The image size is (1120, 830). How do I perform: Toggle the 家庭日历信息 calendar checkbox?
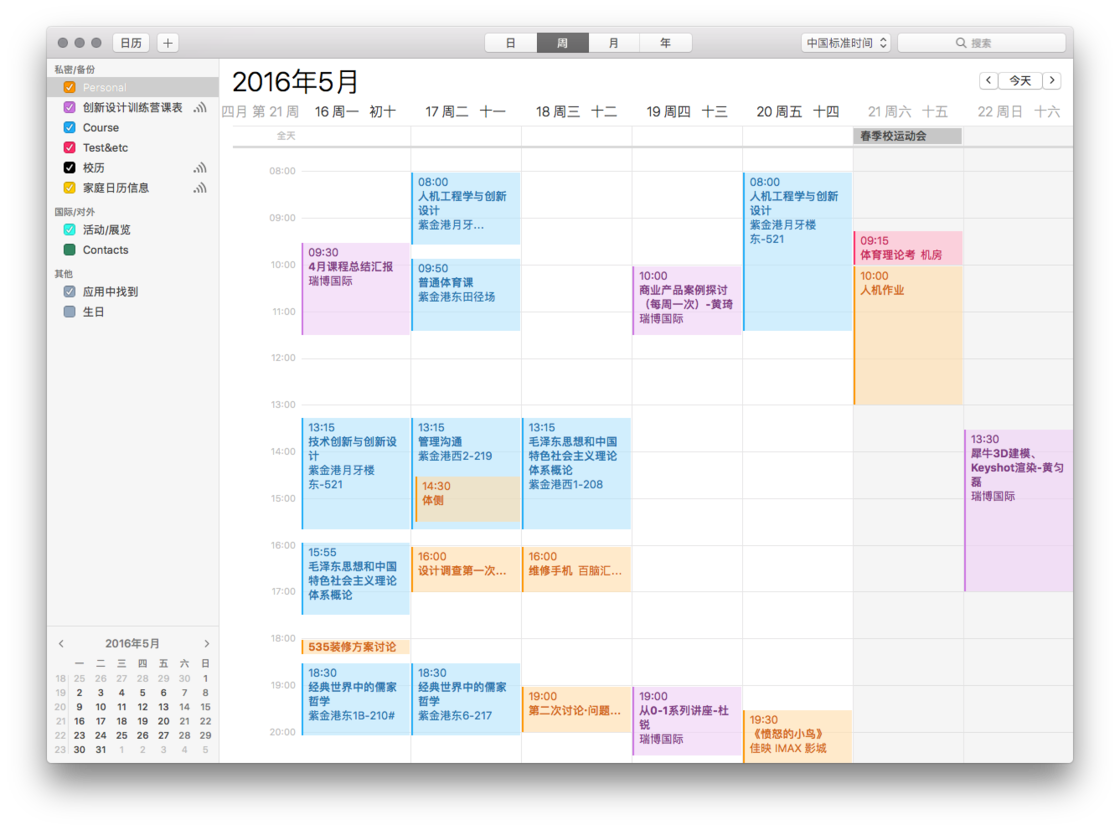69,188
